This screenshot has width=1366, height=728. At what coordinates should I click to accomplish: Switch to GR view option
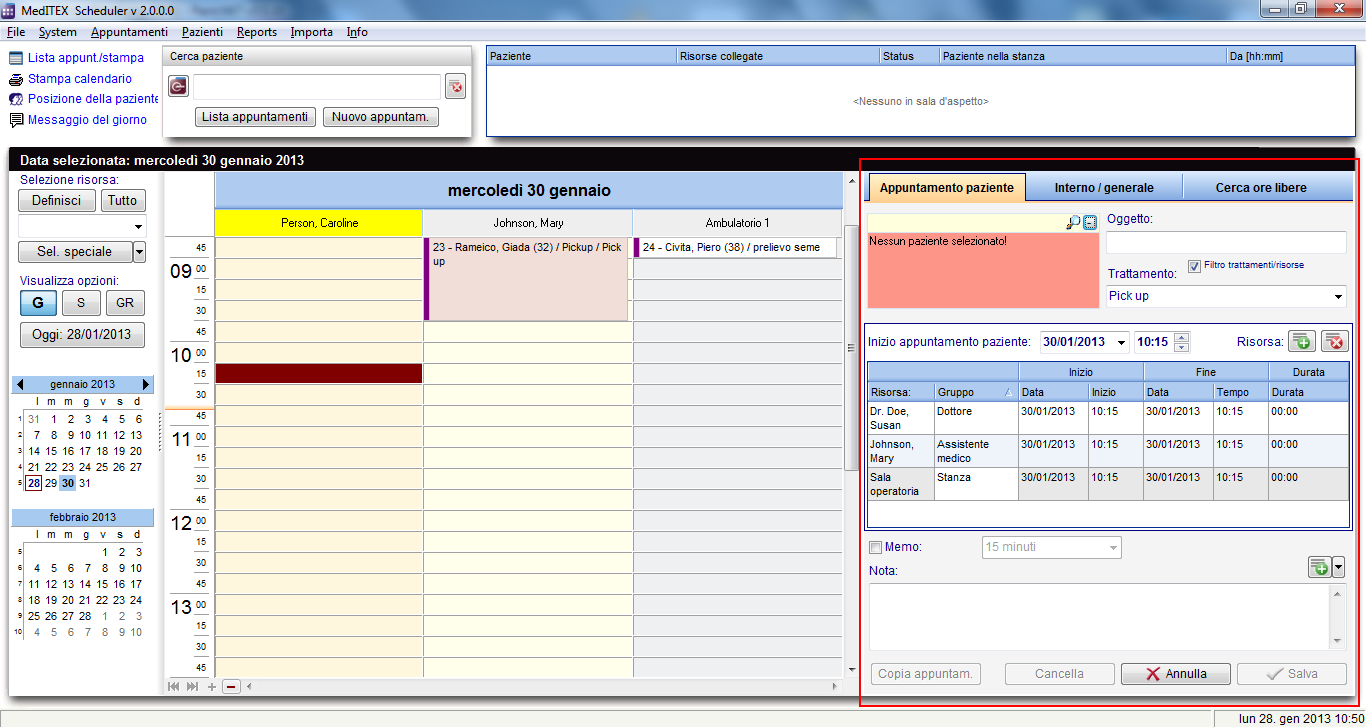125,303
